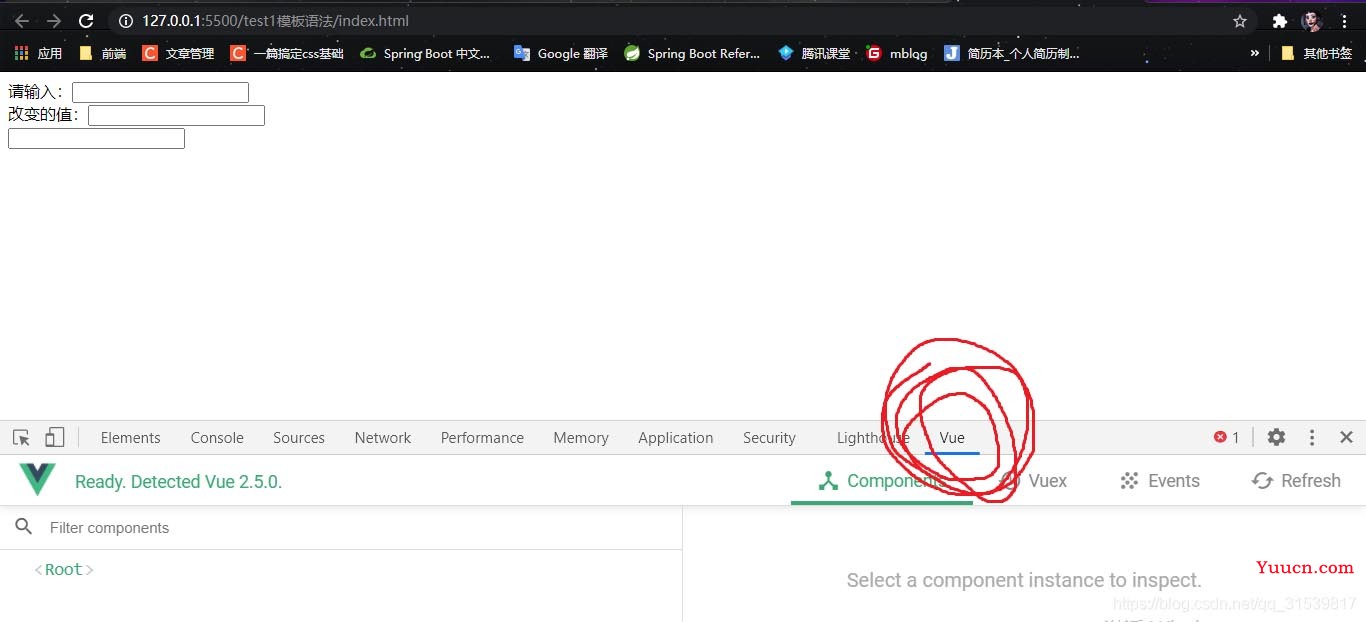Open the mblqg bookmark

click(897, 53)
